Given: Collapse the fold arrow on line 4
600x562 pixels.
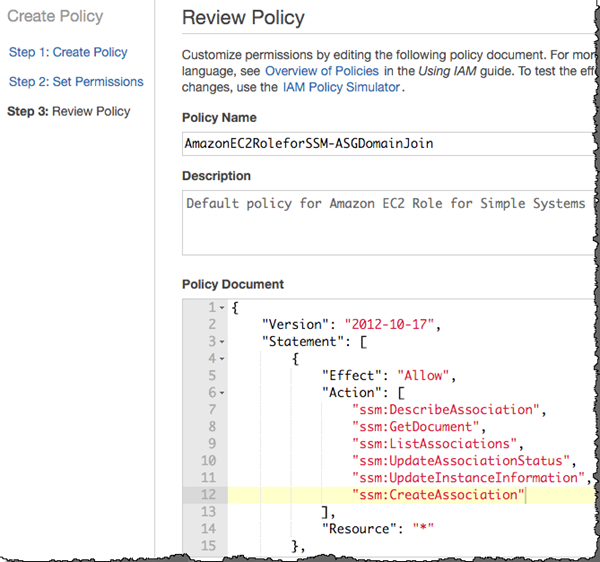Looking at the screenshot, I should (x=222, y=359).
